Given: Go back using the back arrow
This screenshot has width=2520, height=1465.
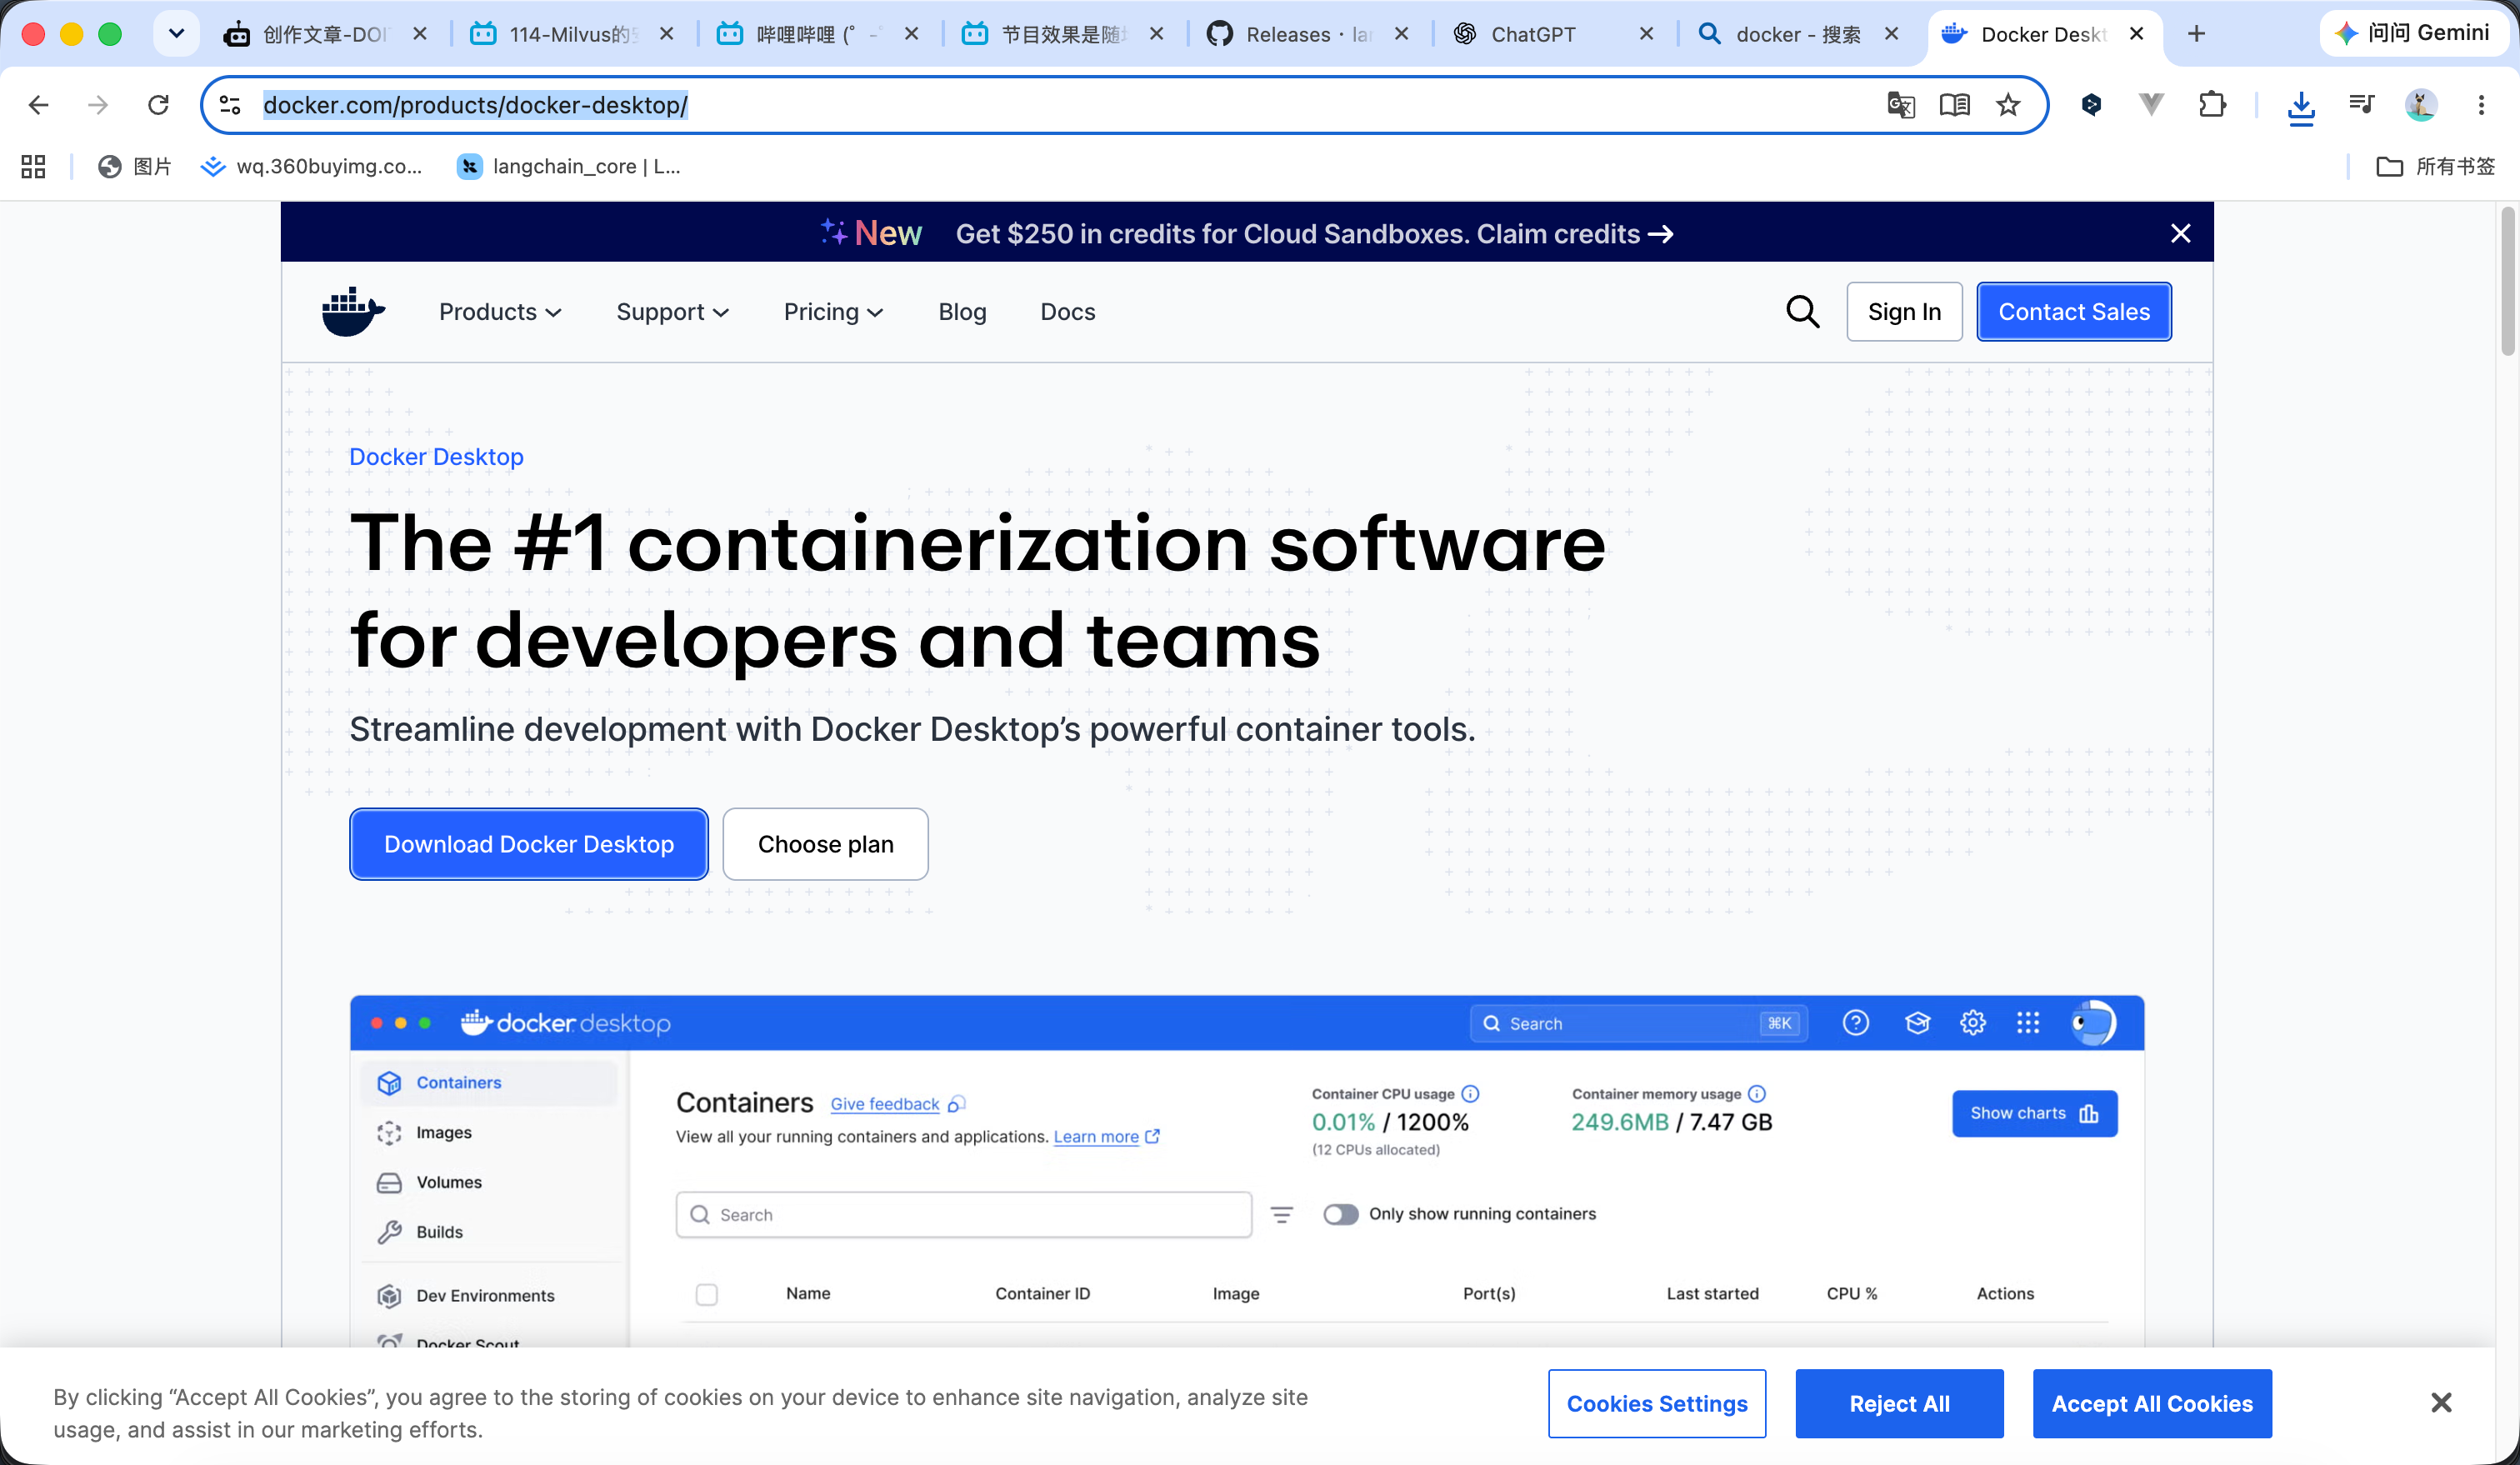Looking at the screenshot, I should (38, 104).
